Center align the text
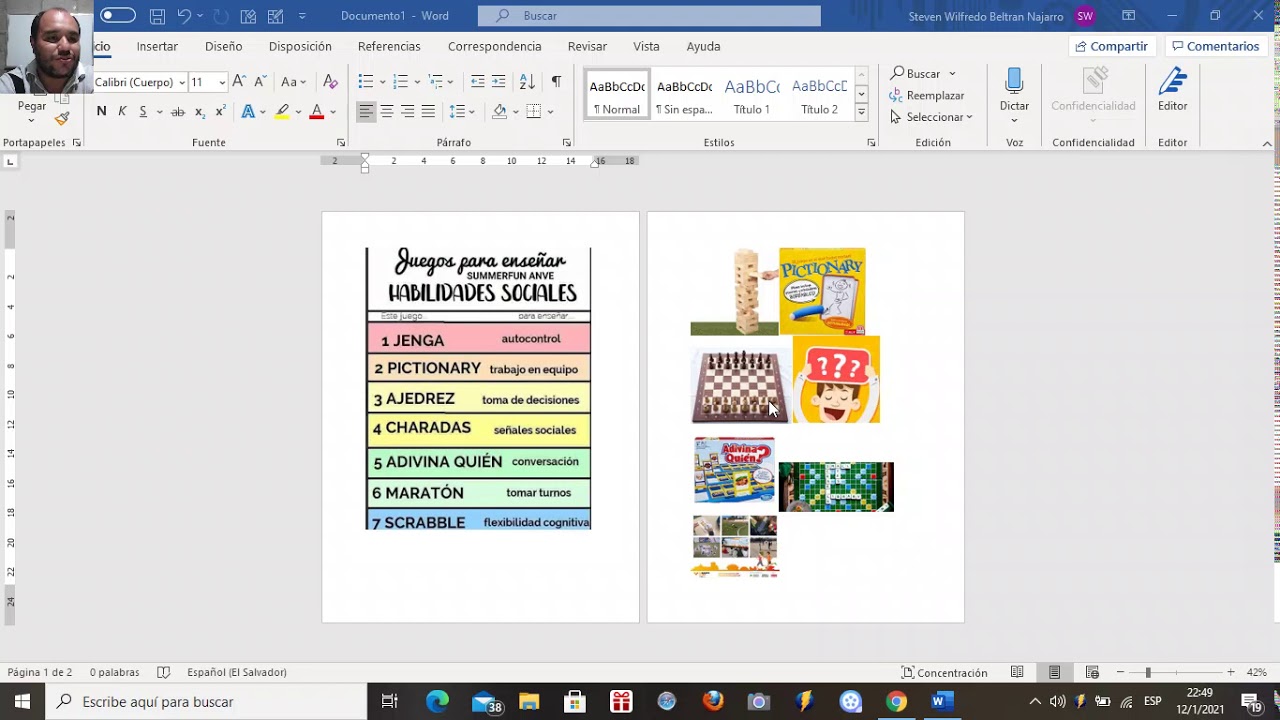 click(387, 111)
